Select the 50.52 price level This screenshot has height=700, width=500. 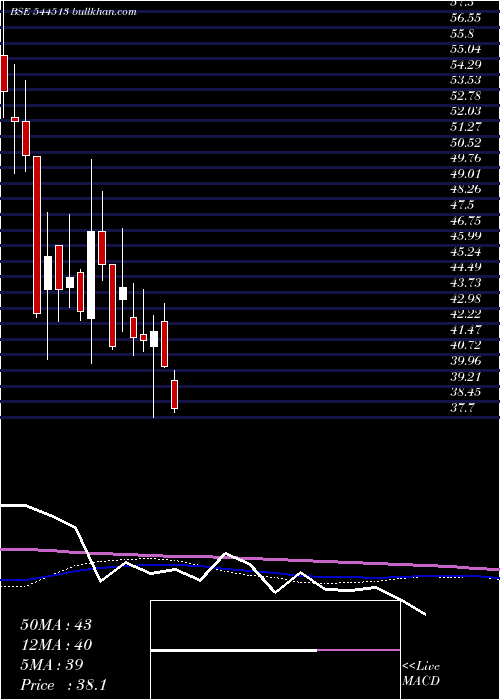tap(466, 142)
